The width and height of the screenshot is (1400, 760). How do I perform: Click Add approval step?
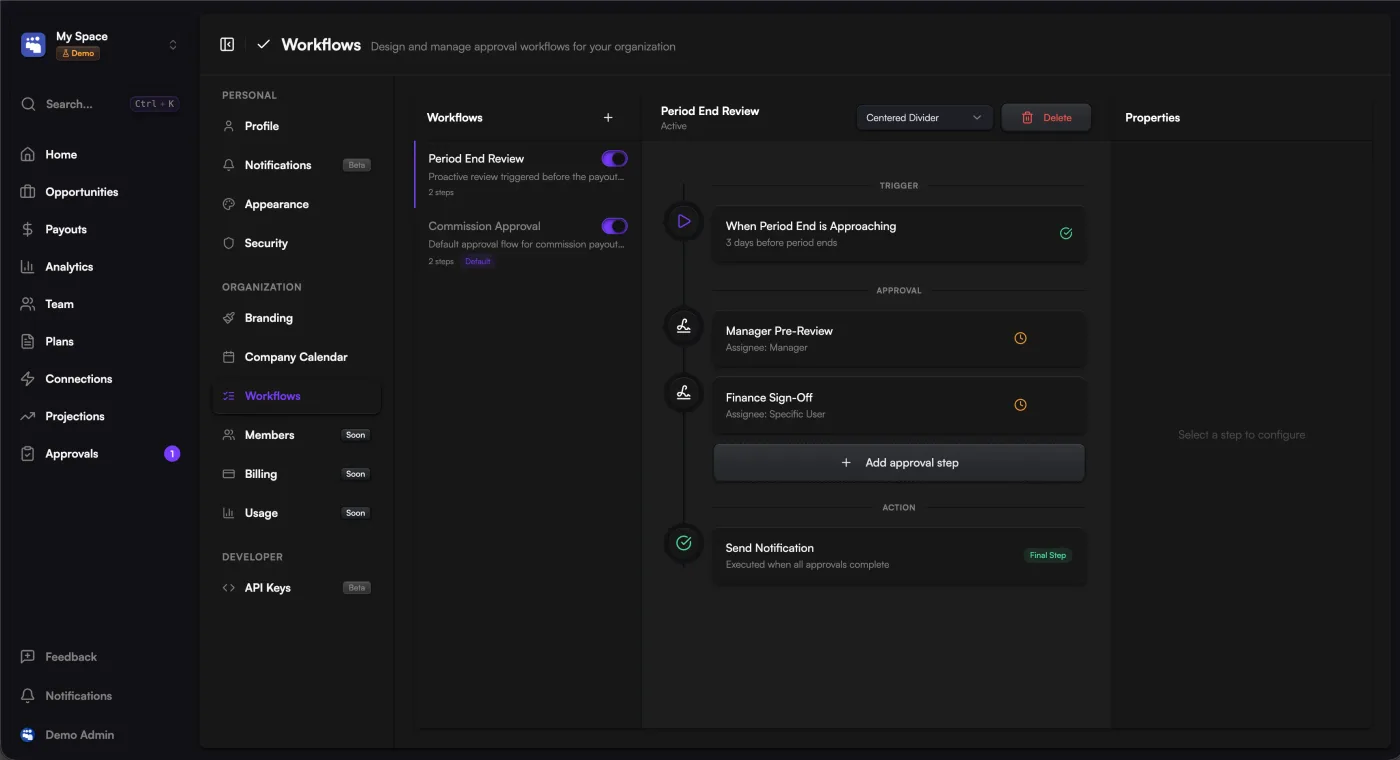[x=899, y=463]
